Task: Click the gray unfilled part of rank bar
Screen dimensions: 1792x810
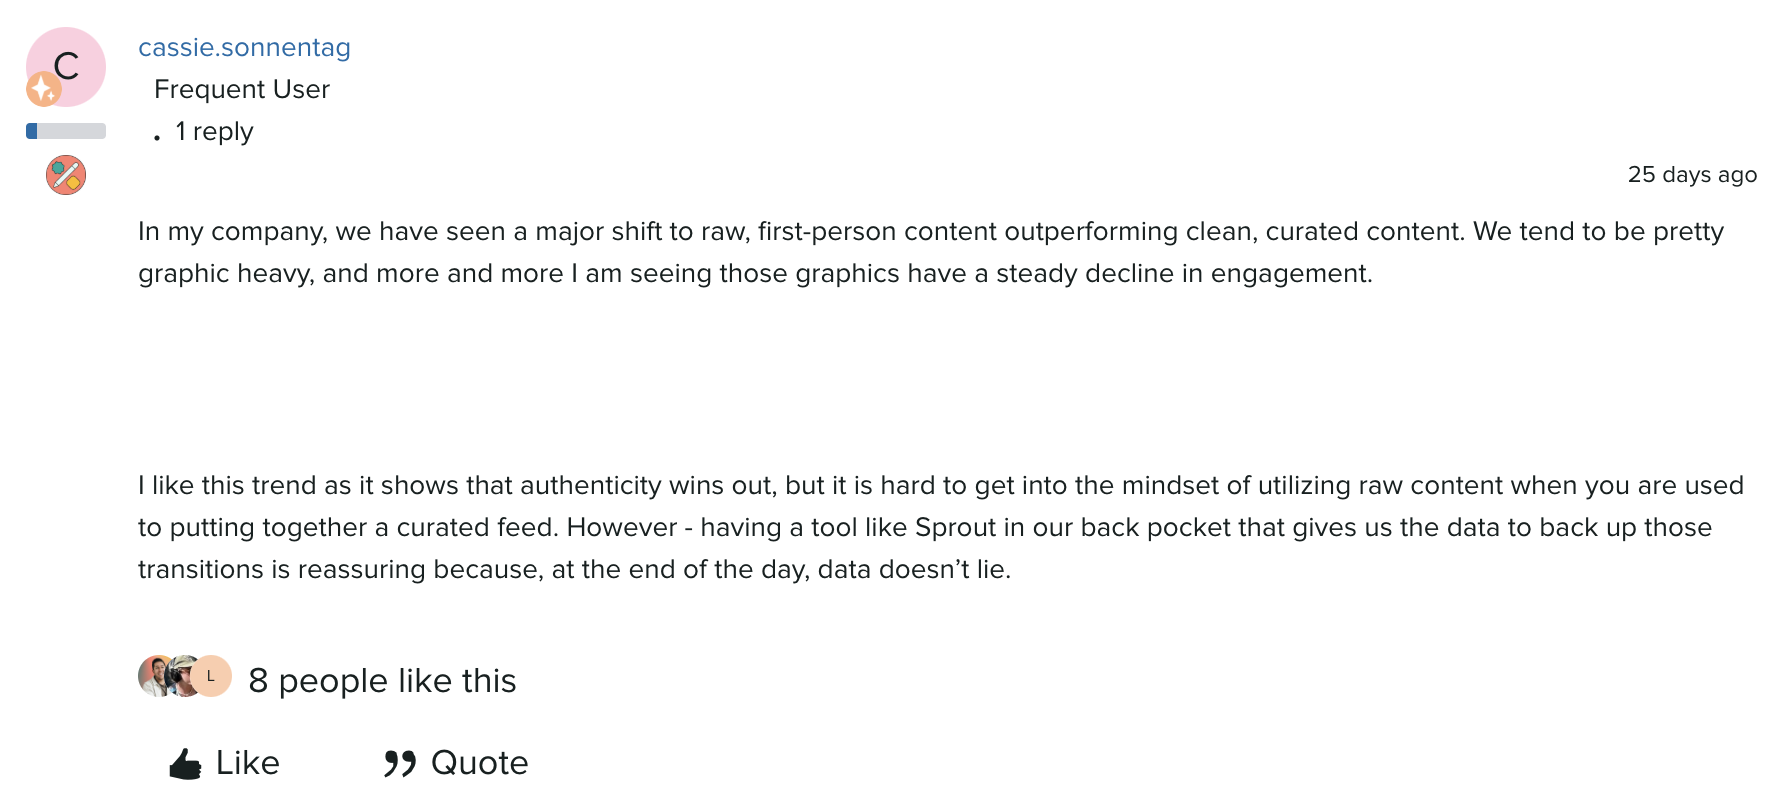Action: coord(72,131)
